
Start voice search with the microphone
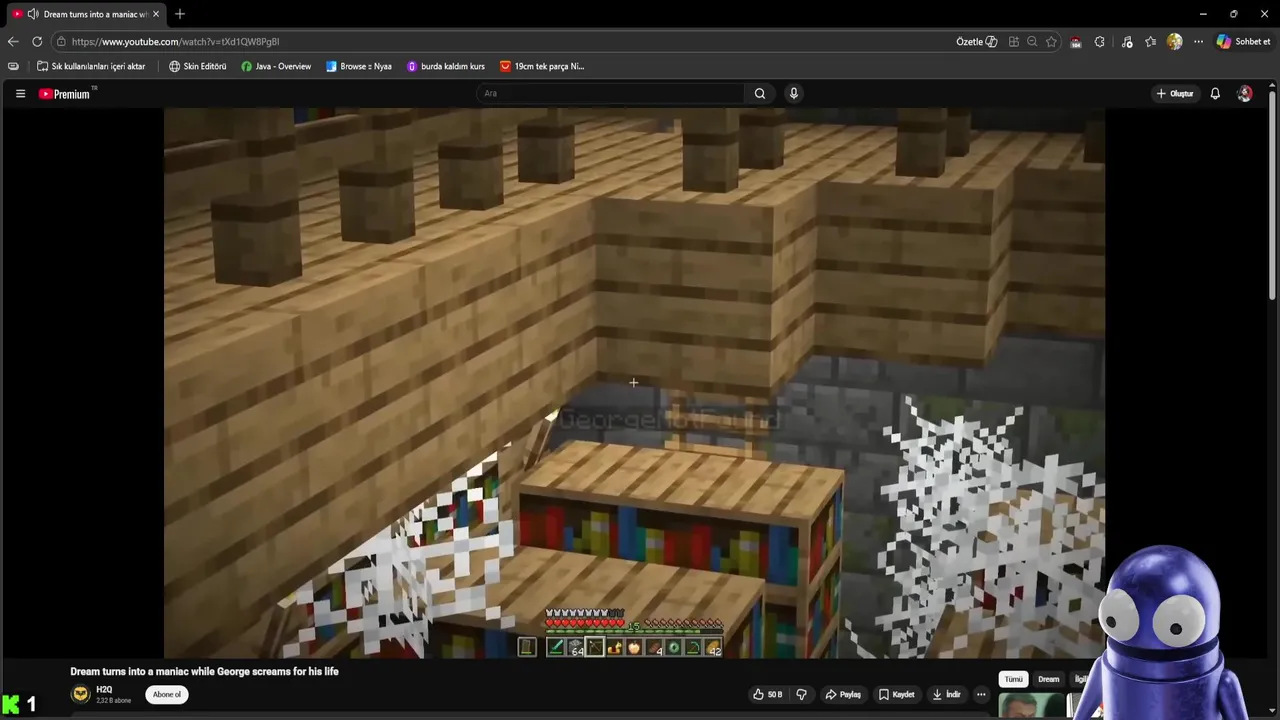click(x=794, y=93)
